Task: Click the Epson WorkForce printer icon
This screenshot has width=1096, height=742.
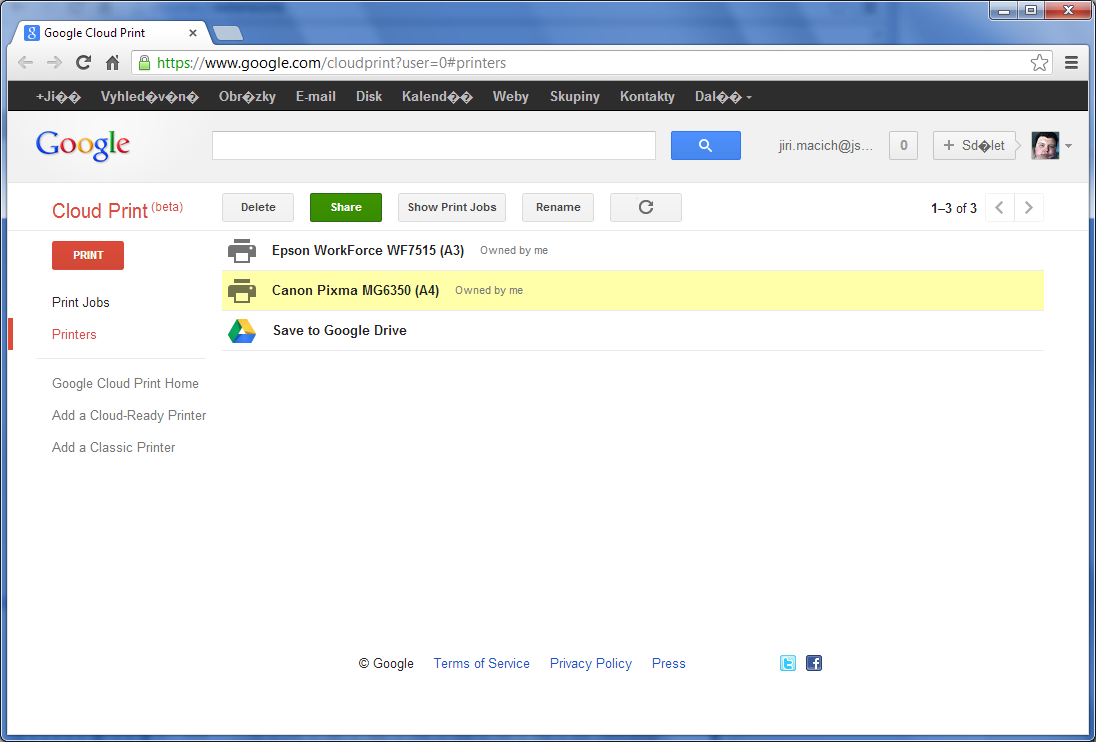Action: click(x=242, y=251)
